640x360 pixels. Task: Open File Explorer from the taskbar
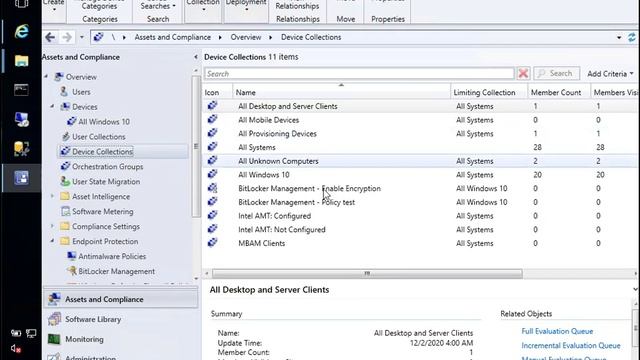(x=21, y=61)
